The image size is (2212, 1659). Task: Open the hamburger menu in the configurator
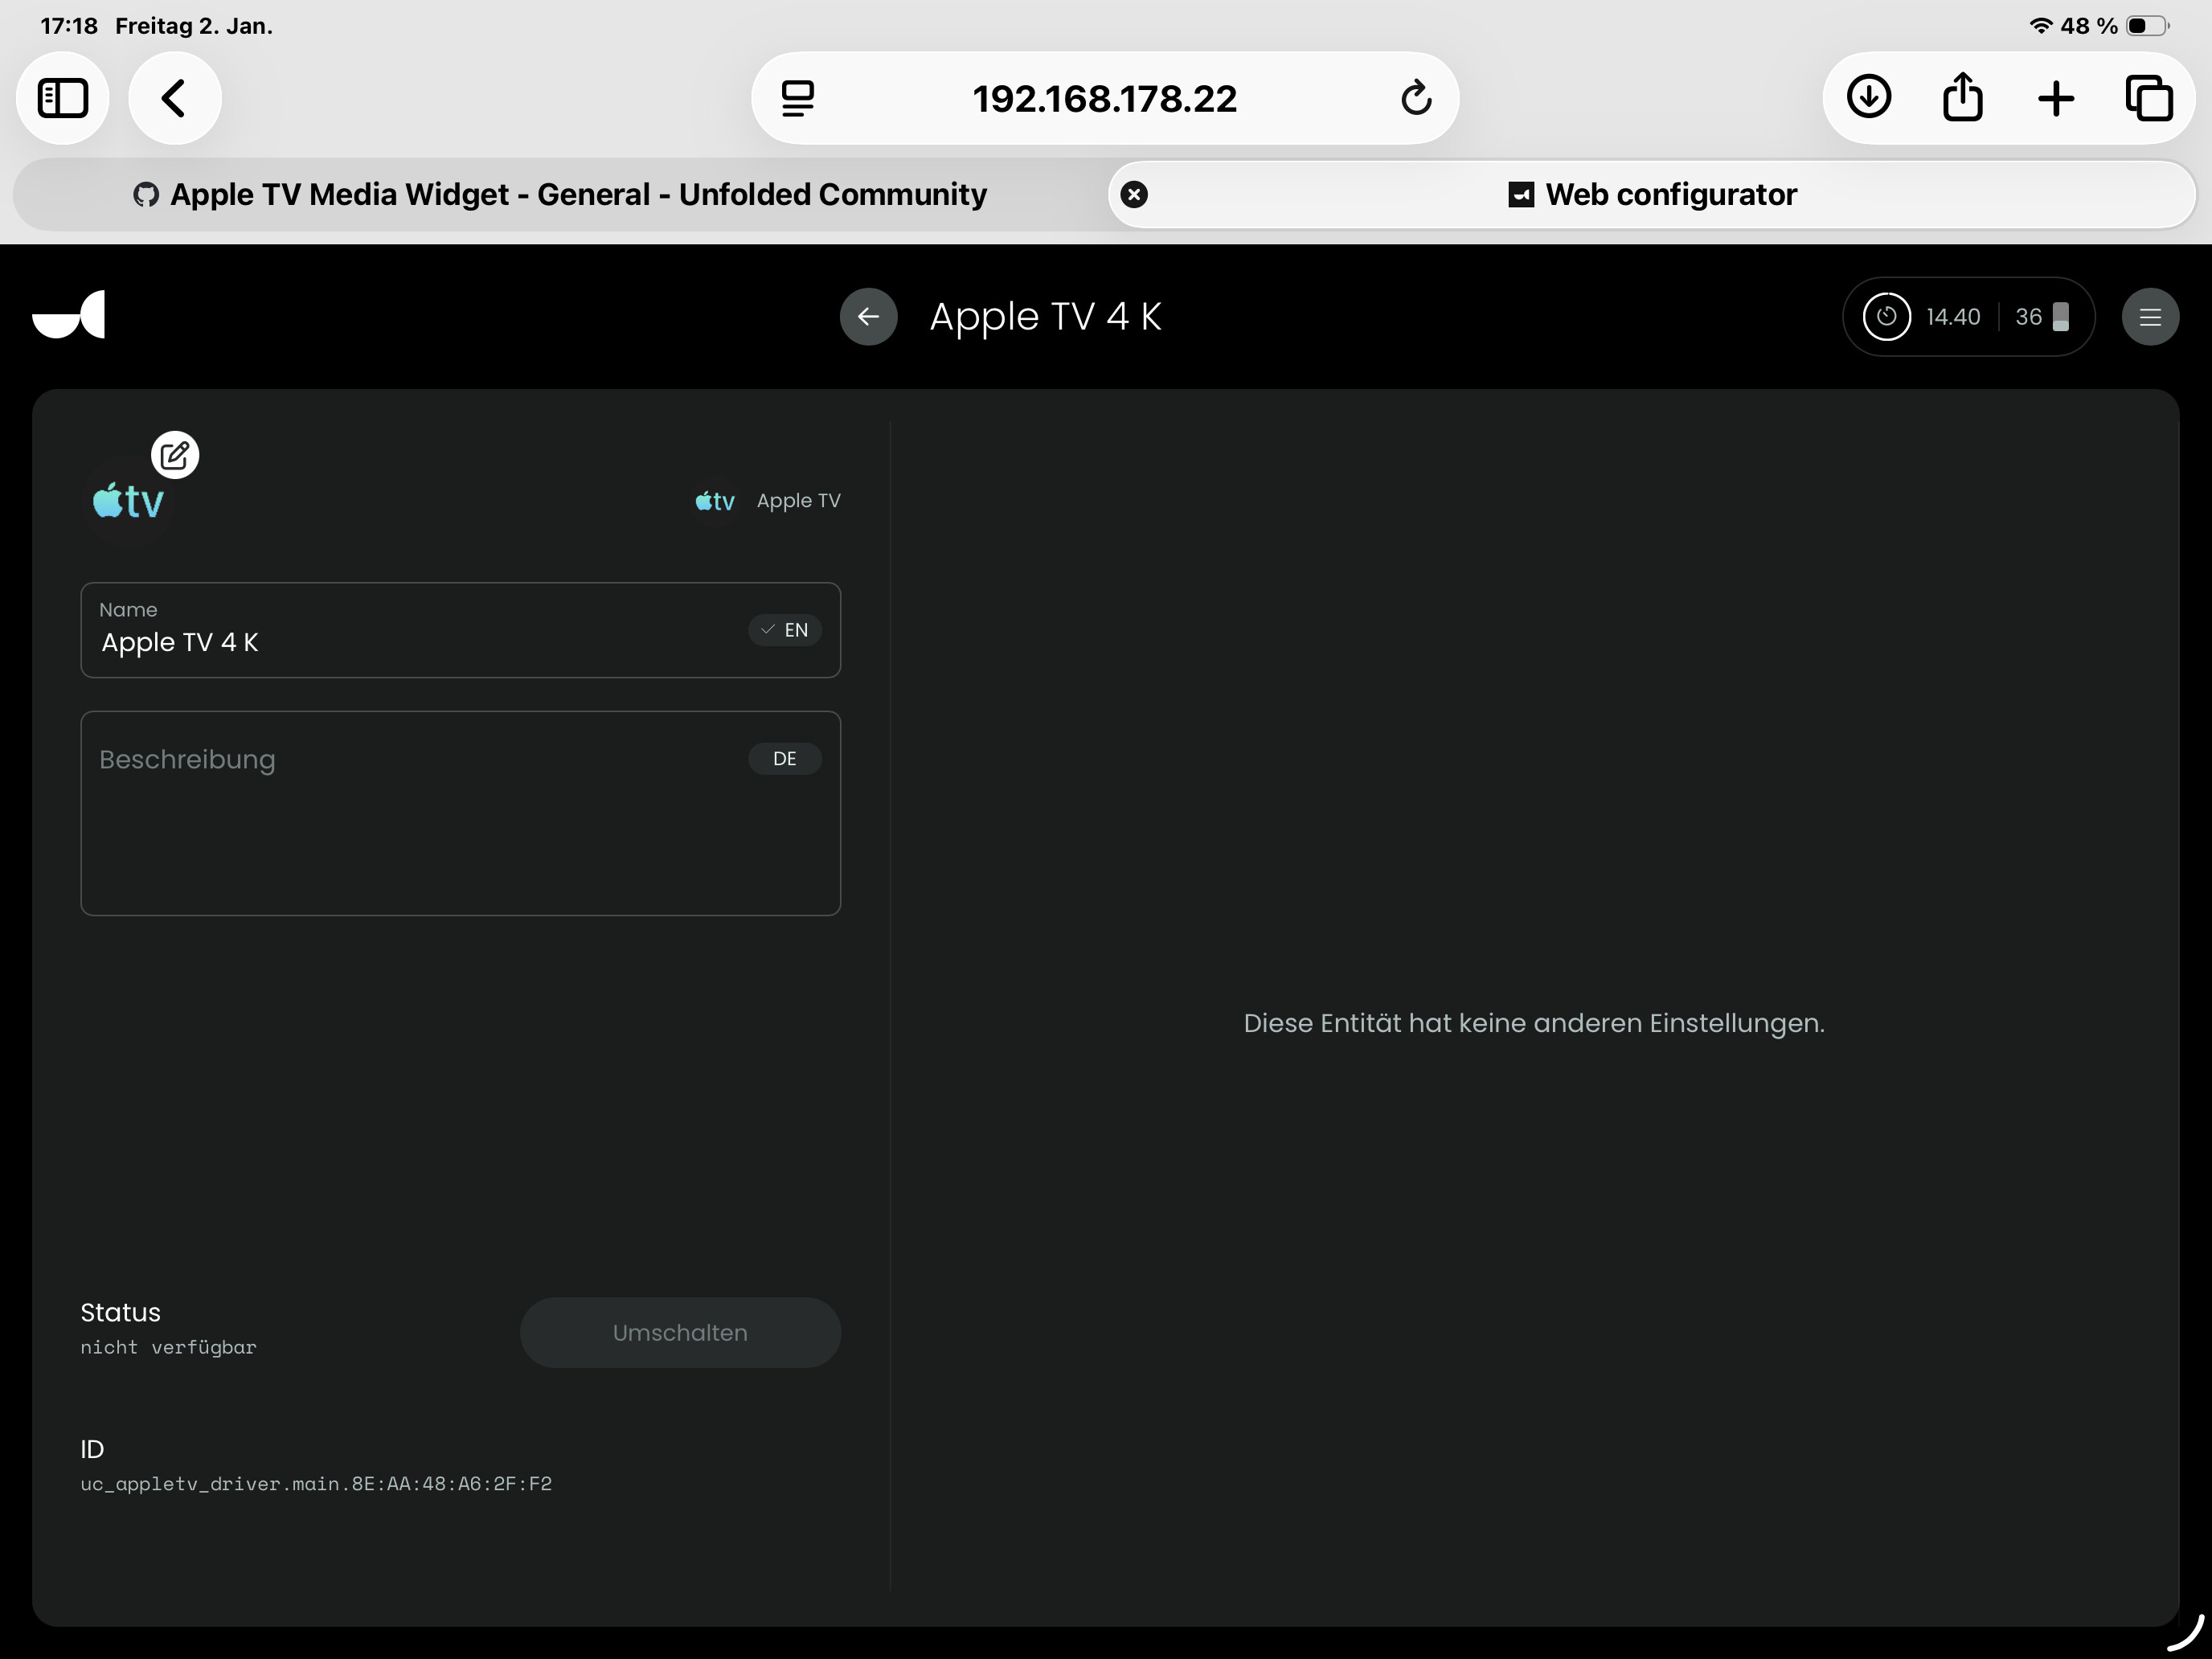[2150, 317]
